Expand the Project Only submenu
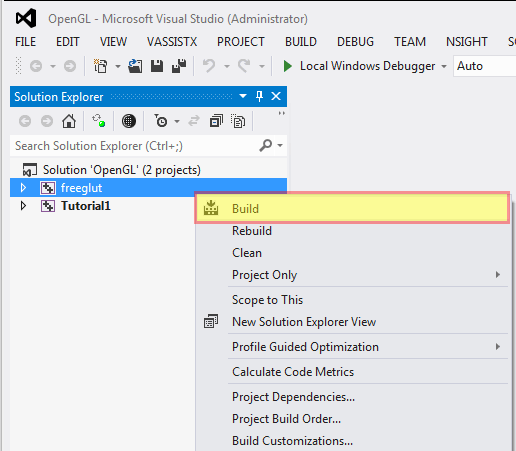Viewport: 516px width, 451px height. click(498, 275)
